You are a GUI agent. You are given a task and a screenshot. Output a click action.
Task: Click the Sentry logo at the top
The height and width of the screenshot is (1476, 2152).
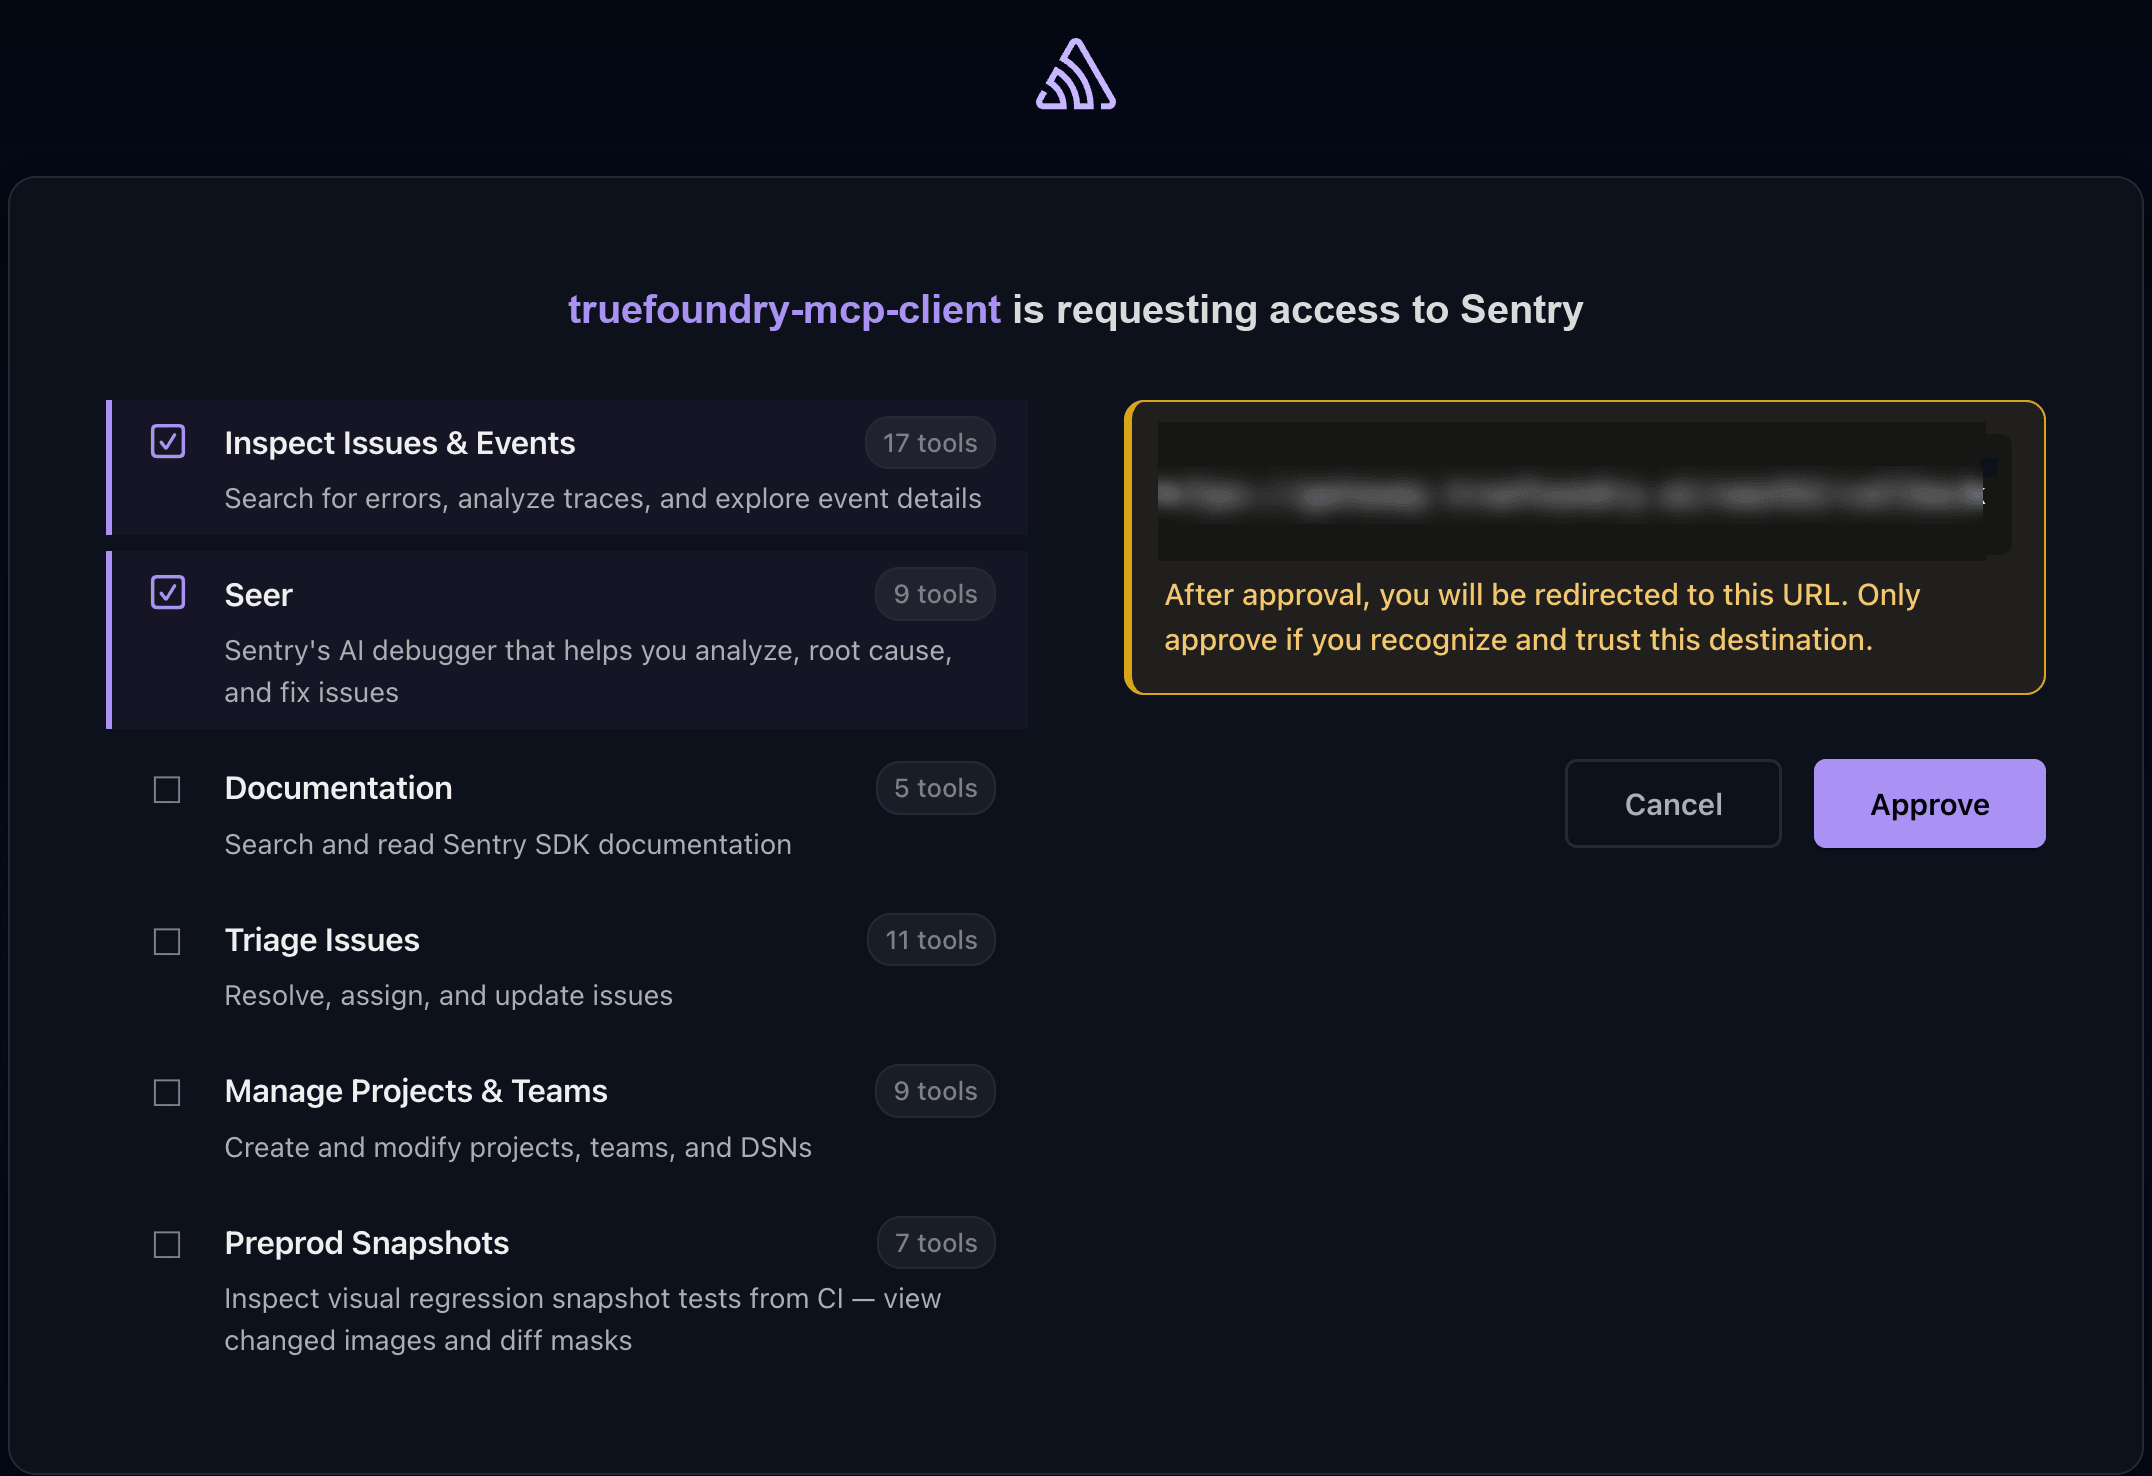[1076, 75]
